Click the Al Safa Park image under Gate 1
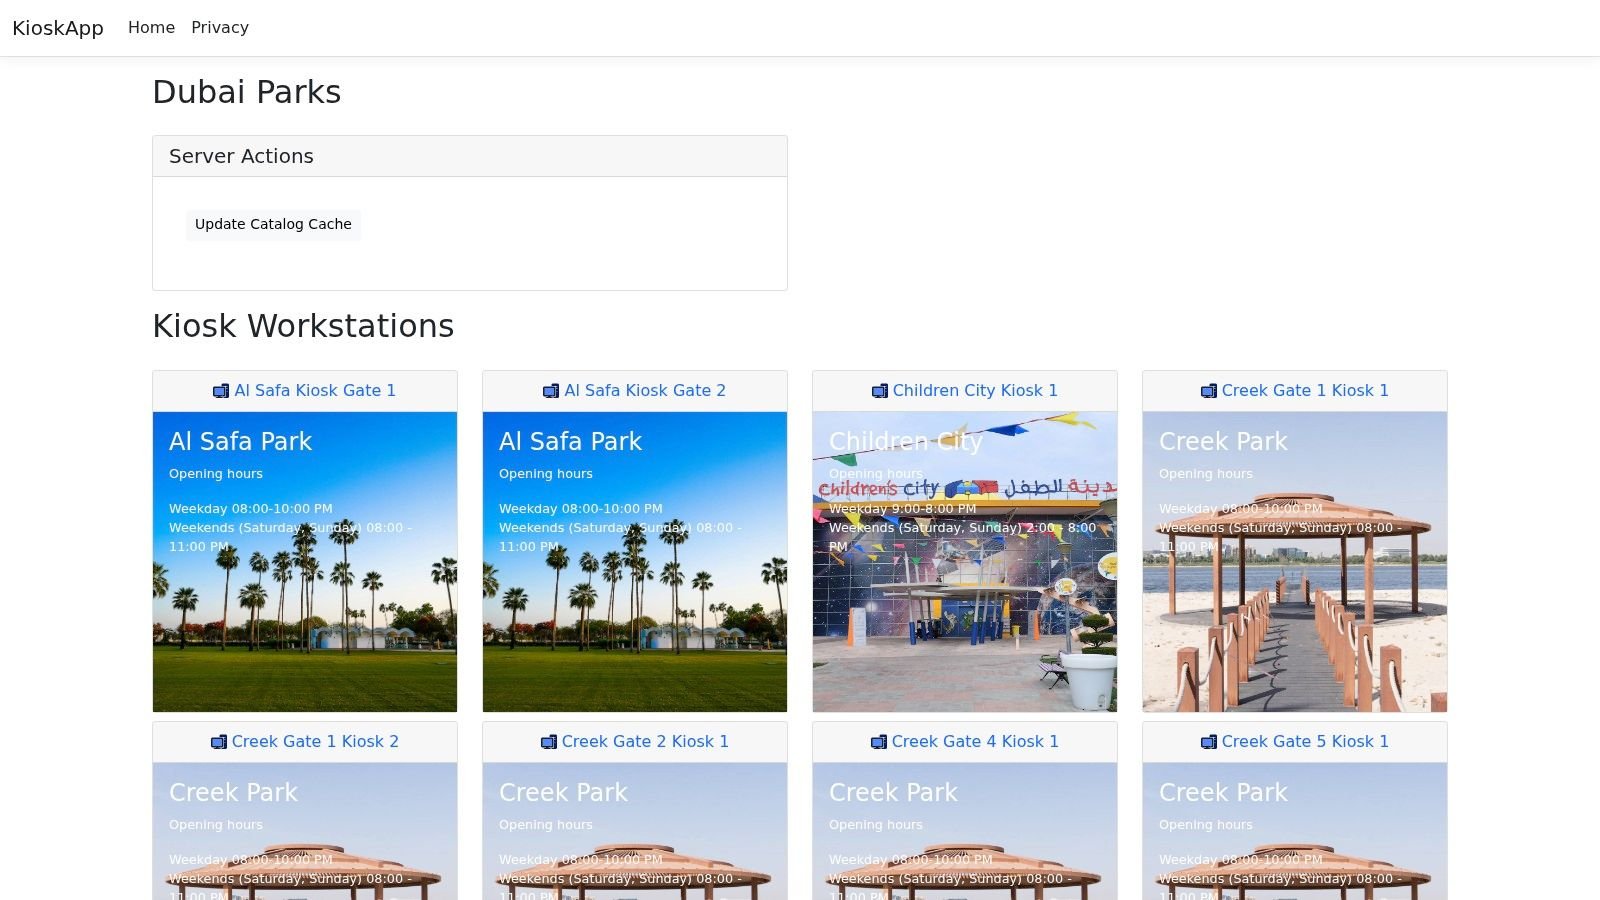Image resolution: width=1600 pixels, height=900 pixels. (305, 562)
